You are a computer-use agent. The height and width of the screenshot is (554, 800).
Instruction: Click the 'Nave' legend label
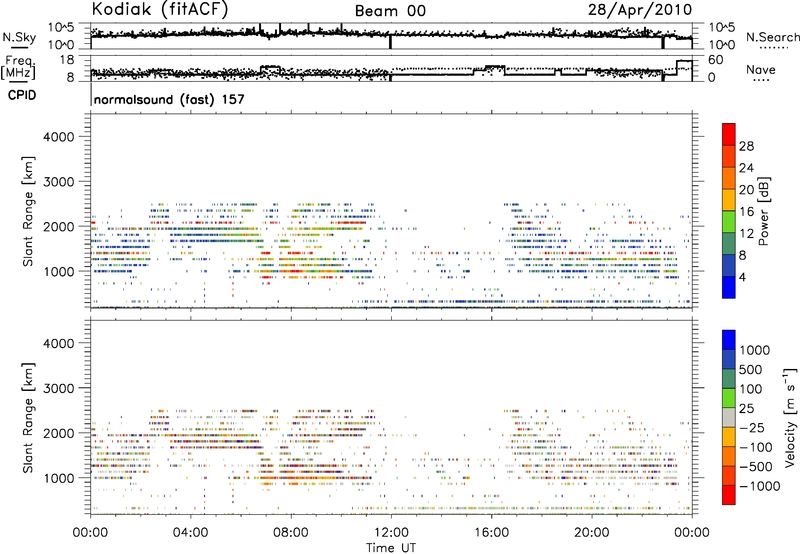[x=761, y=69]
